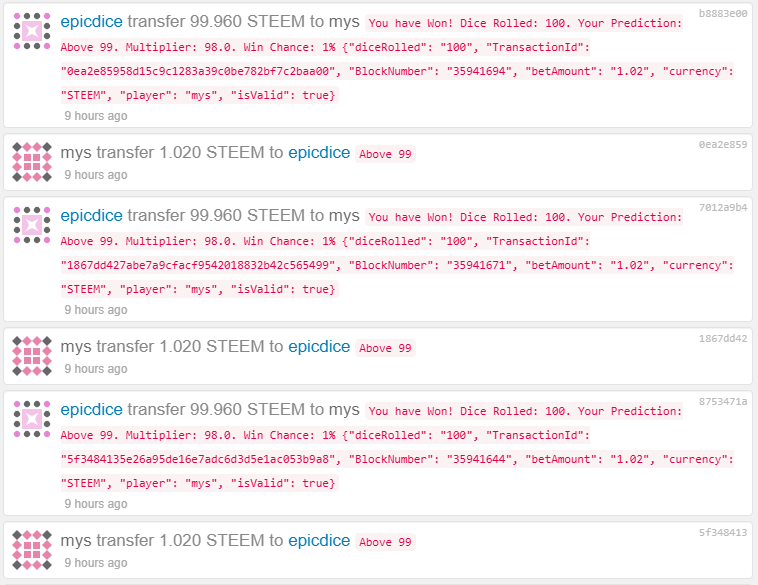Open transaction ID 8753471a
The height and width of the screenshot is (585, 758).
pos(723,401)
